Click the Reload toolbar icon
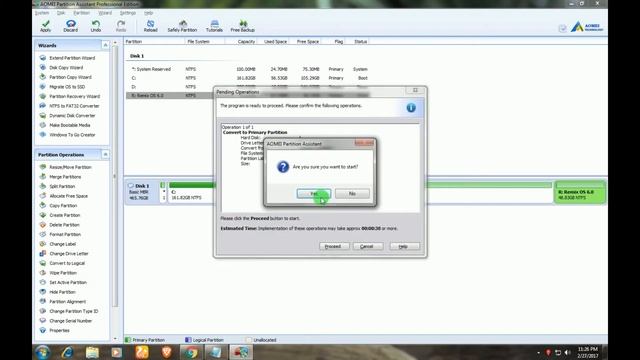640x360 pixels. 150,26
